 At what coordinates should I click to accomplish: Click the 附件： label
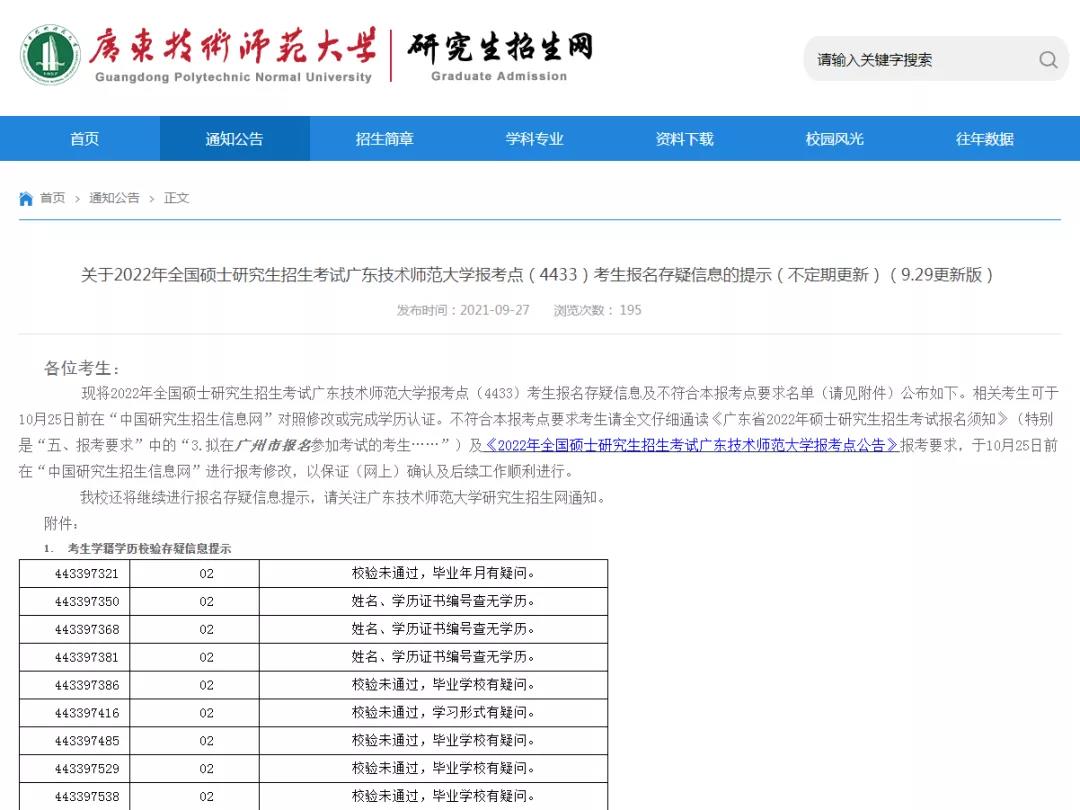(61, 523)
